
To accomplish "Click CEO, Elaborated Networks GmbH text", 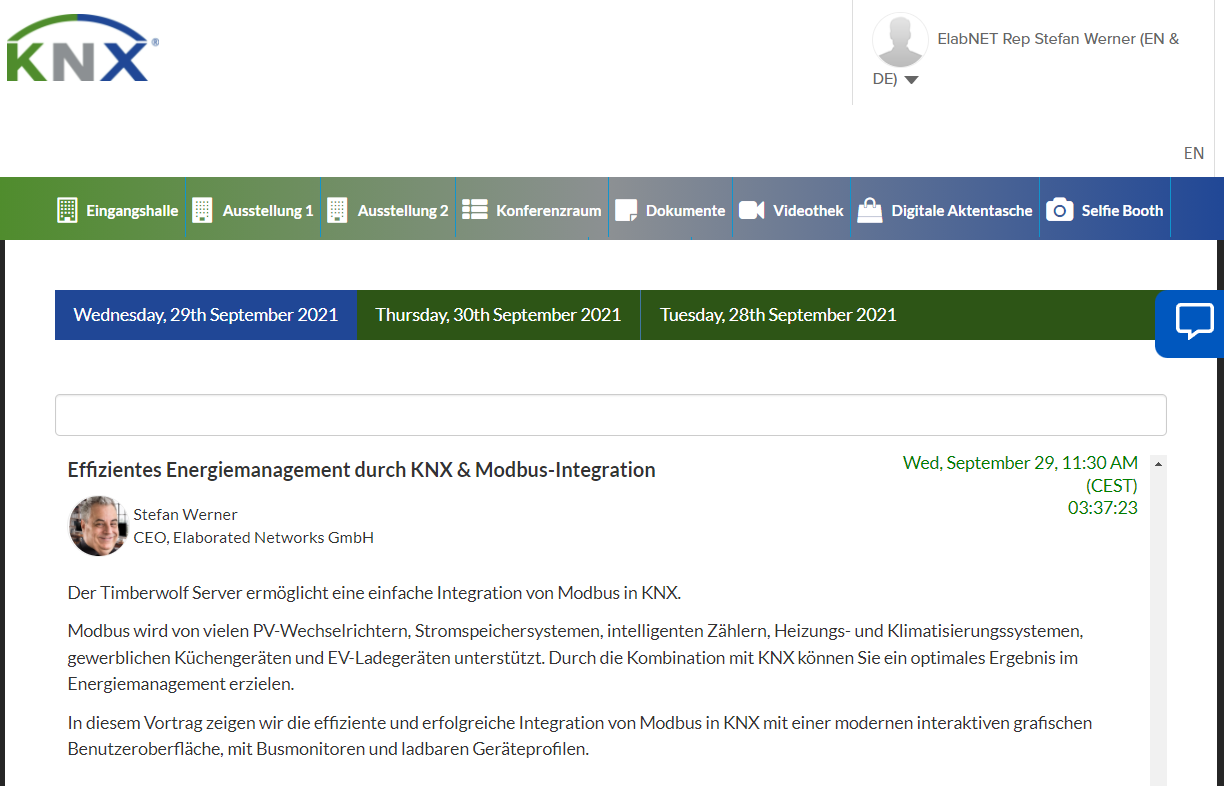I will coord(253,538).
